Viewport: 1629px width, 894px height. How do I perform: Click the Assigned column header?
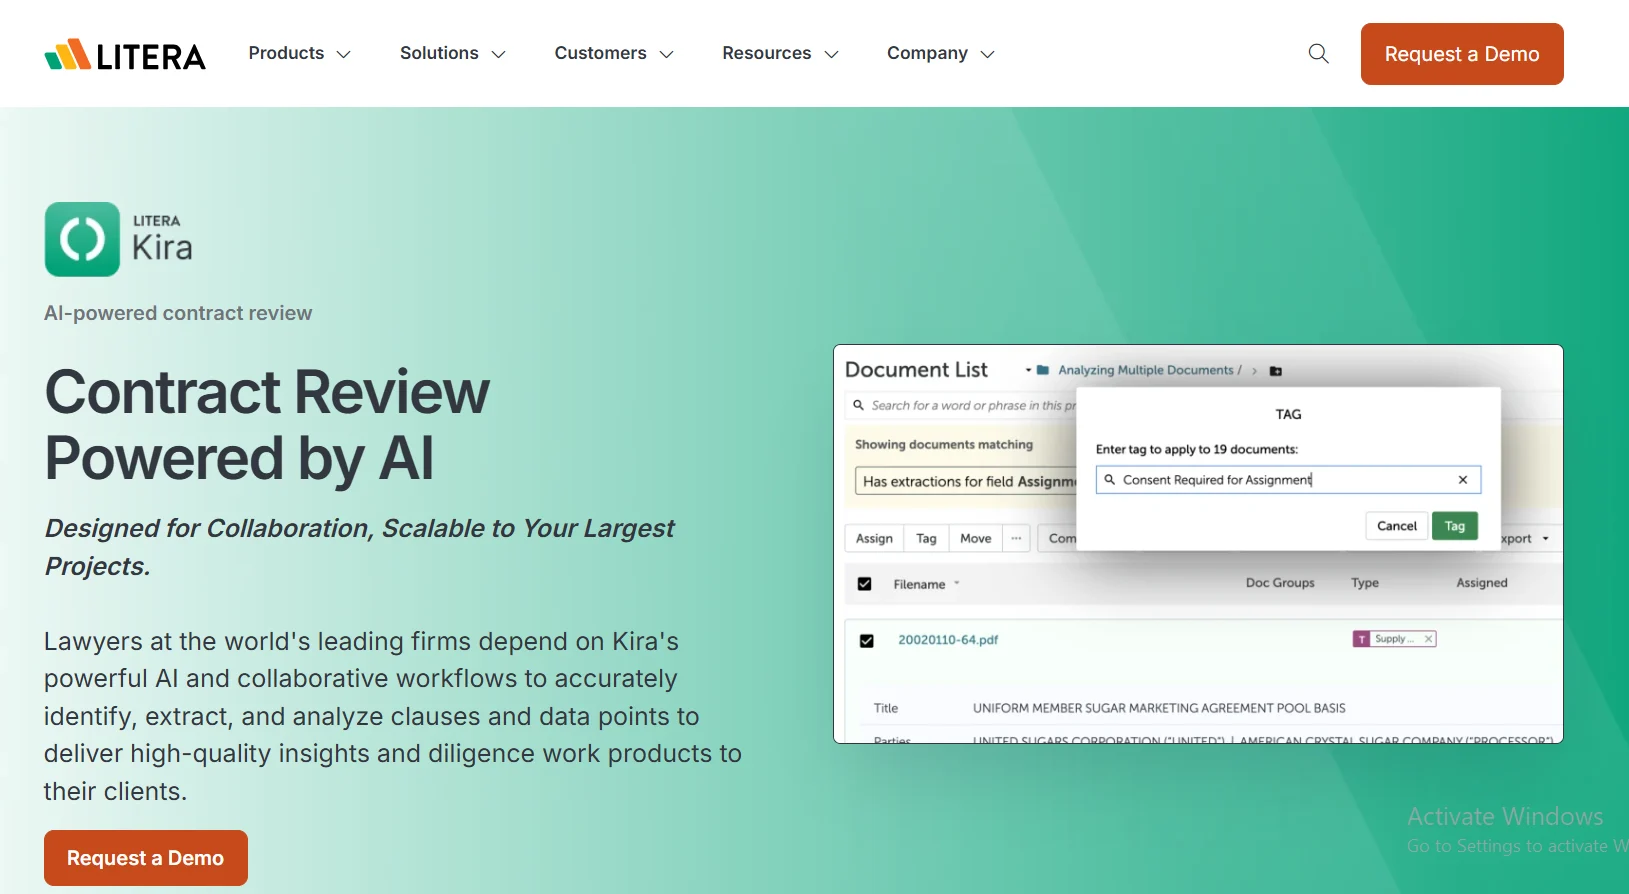(x=1482, y=583)
